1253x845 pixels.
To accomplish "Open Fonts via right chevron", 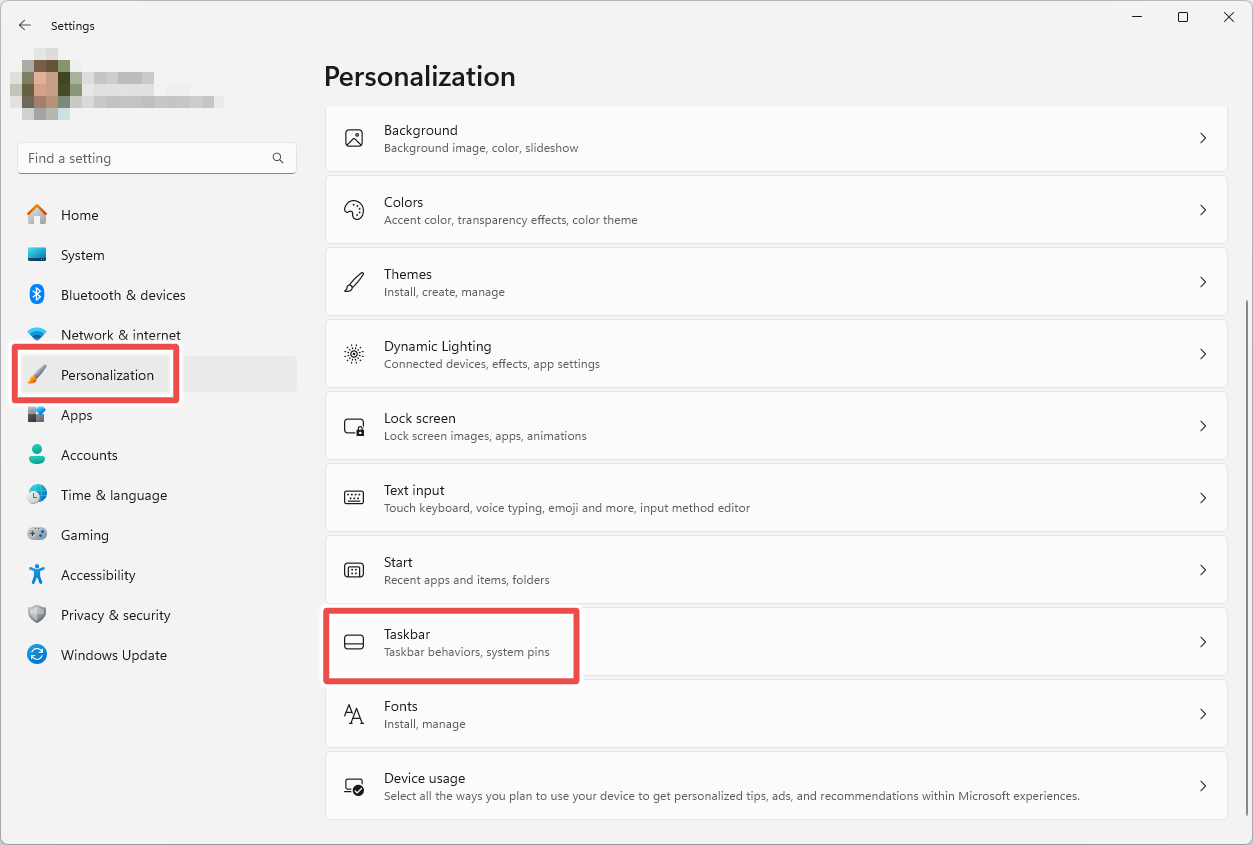I will click(1203, 714).
